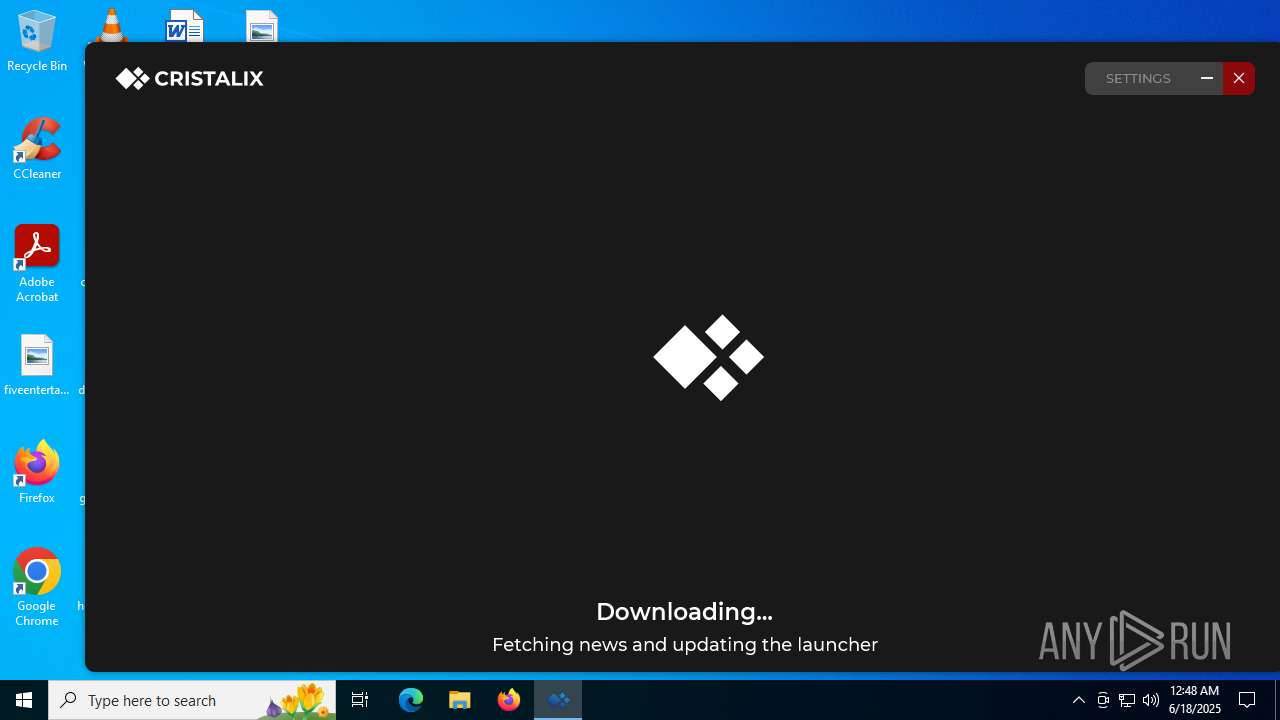
Task: Select the VLC cone desktop icon
Action: 111,26
